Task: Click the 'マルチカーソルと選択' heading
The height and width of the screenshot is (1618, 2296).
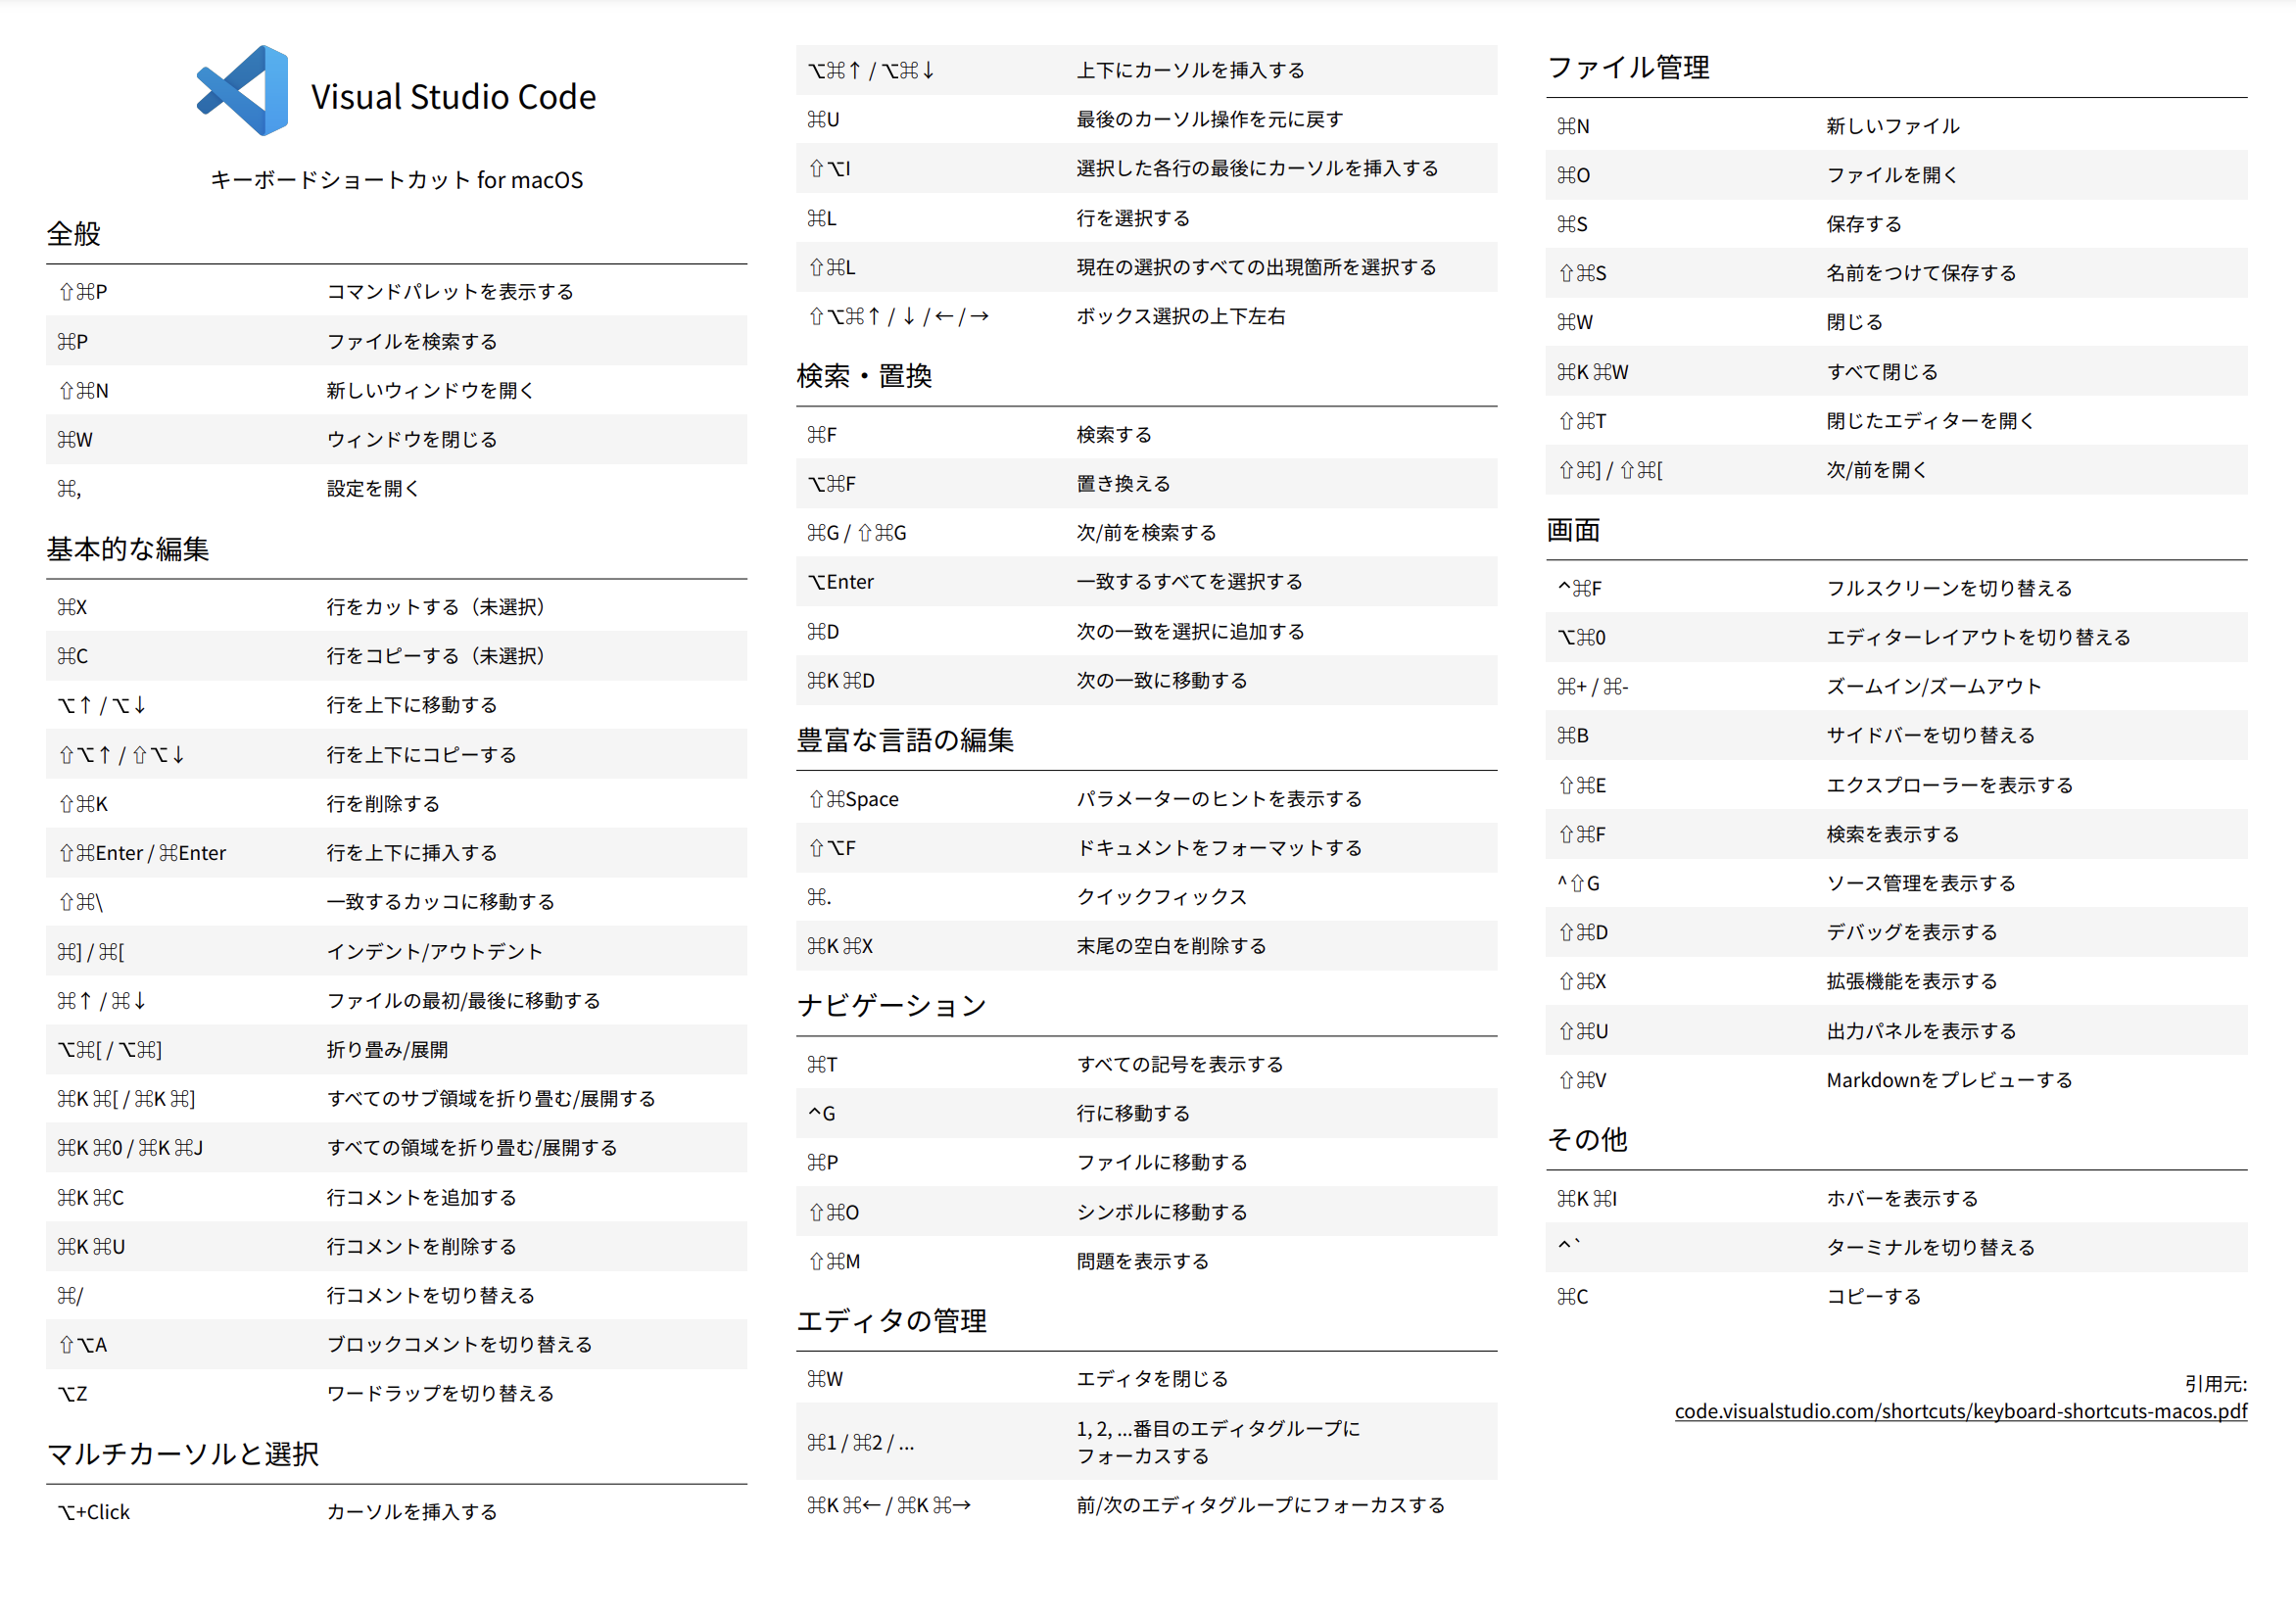Action: point(183,1454)
